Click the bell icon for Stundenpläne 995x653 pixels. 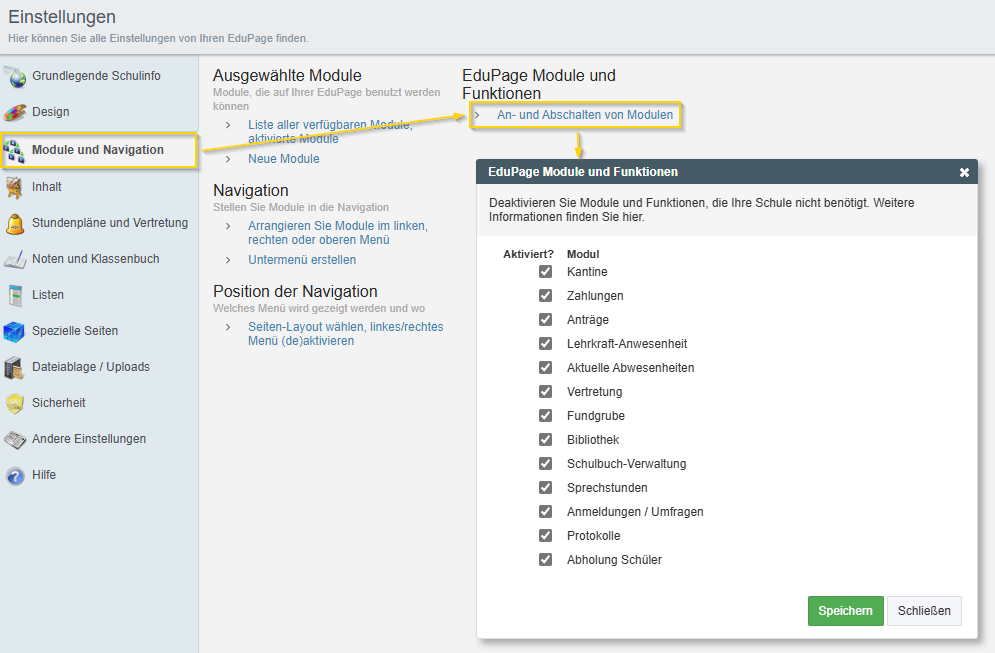tap(15, 223)
